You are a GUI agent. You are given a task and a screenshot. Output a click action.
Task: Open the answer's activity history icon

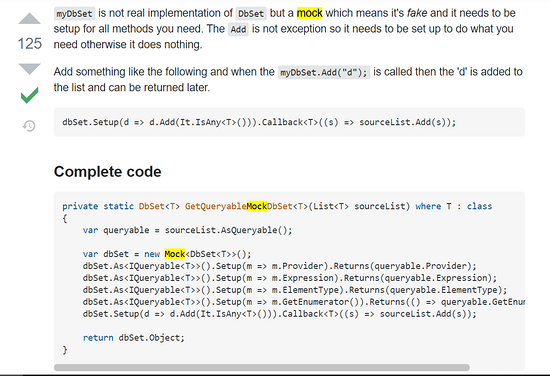pyautogui.click(x=29, y=126)
